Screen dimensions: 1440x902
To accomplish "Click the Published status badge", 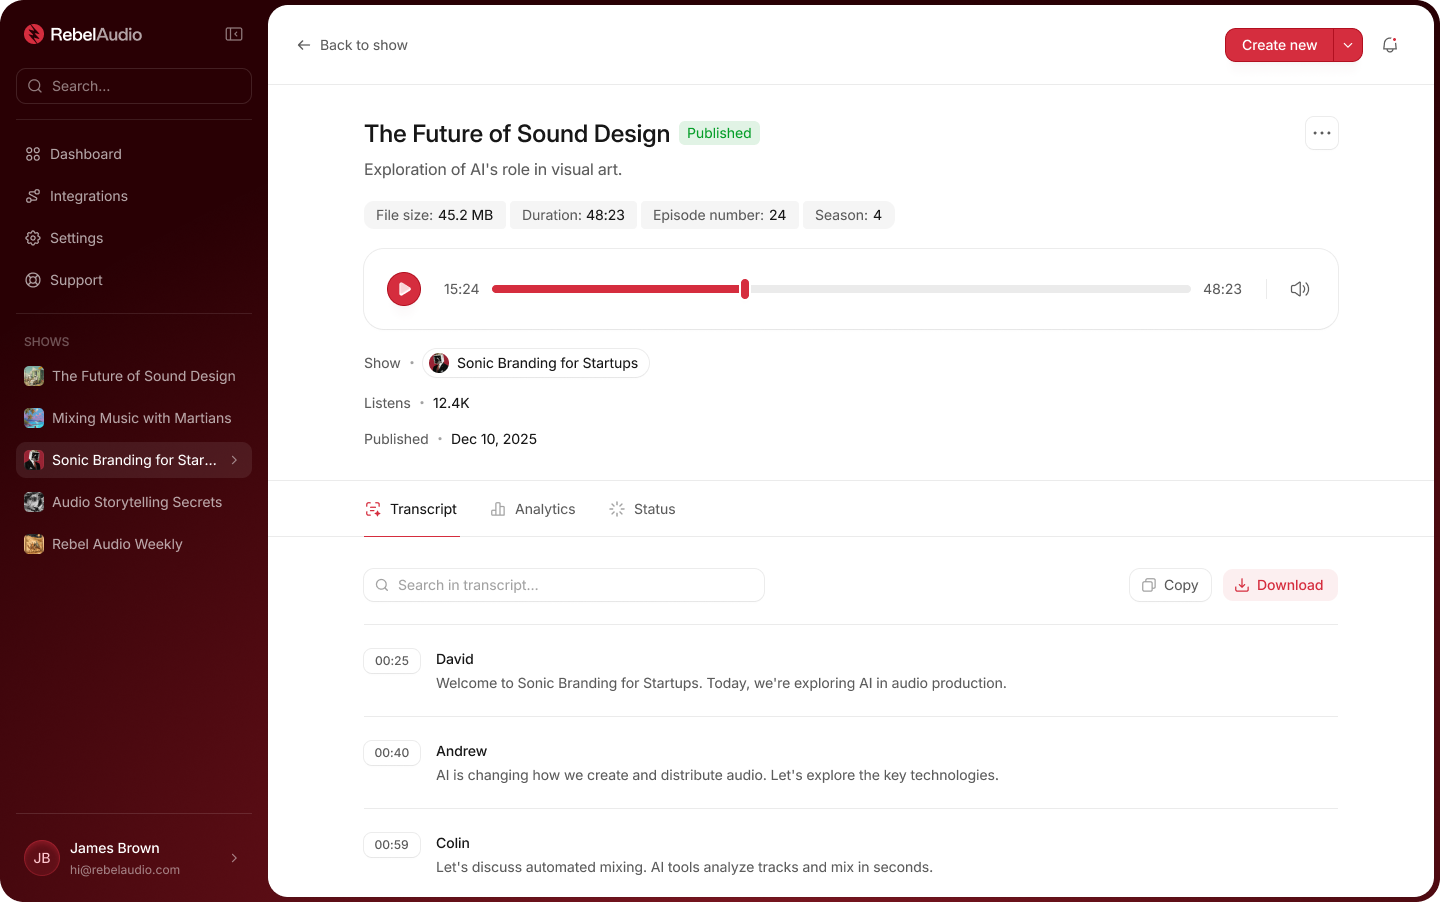I will (x=719, y=133).
